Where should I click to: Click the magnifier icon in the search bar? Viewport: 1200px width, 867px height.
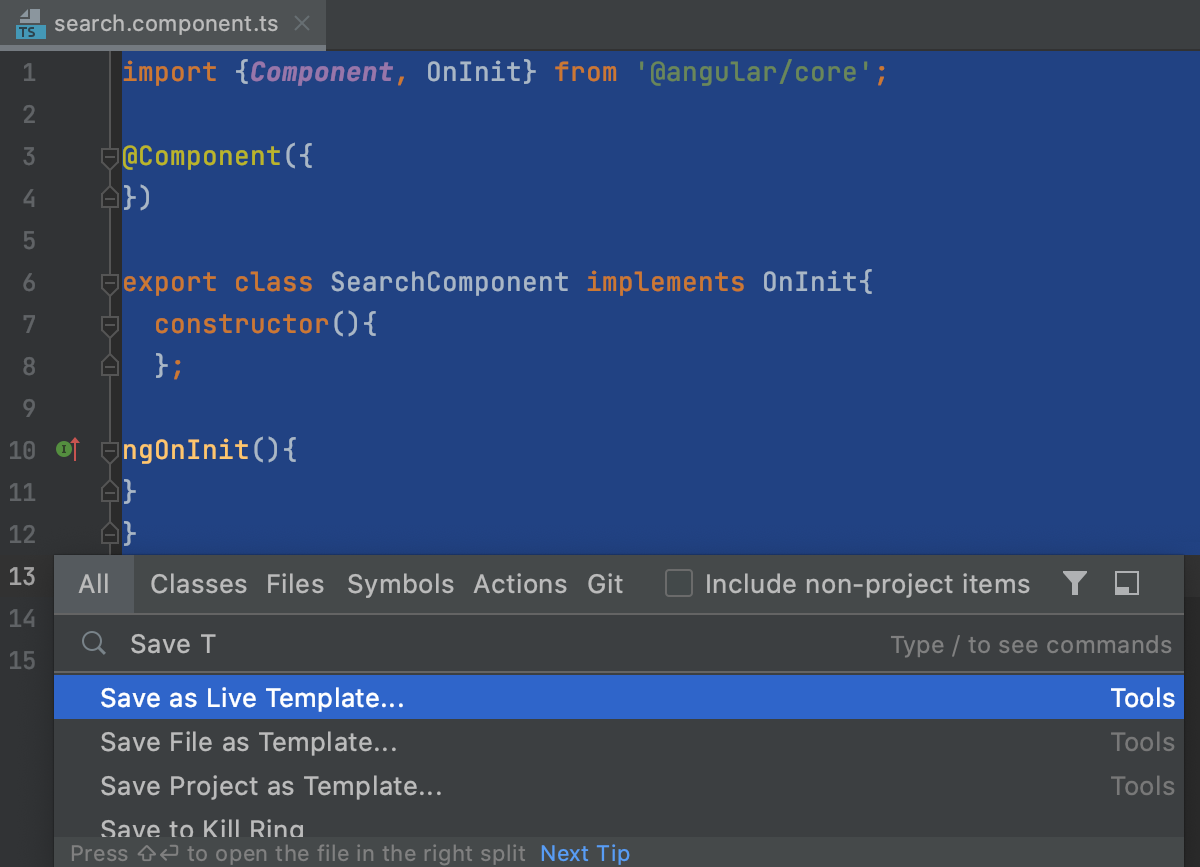click(93, 643)
